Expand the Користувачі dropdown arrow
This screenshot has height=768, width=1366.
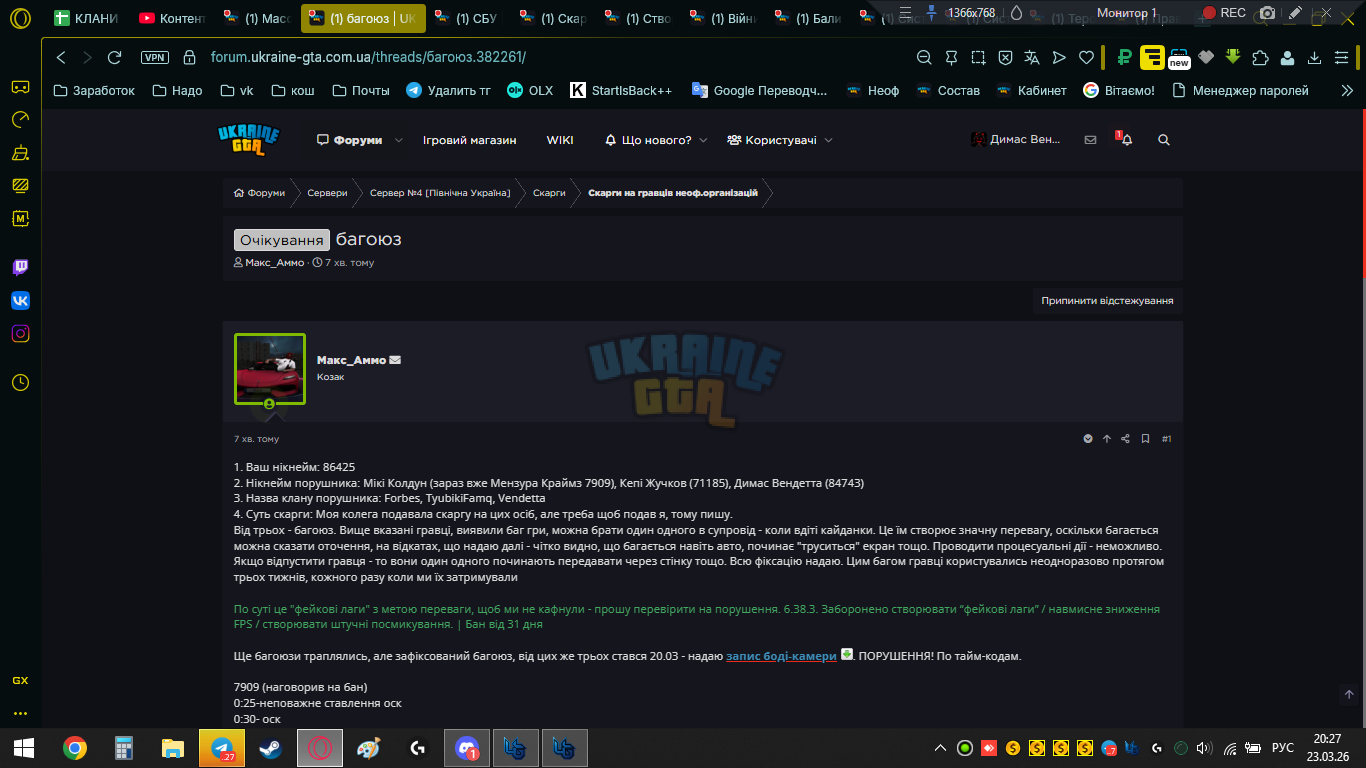click(828, 140)
